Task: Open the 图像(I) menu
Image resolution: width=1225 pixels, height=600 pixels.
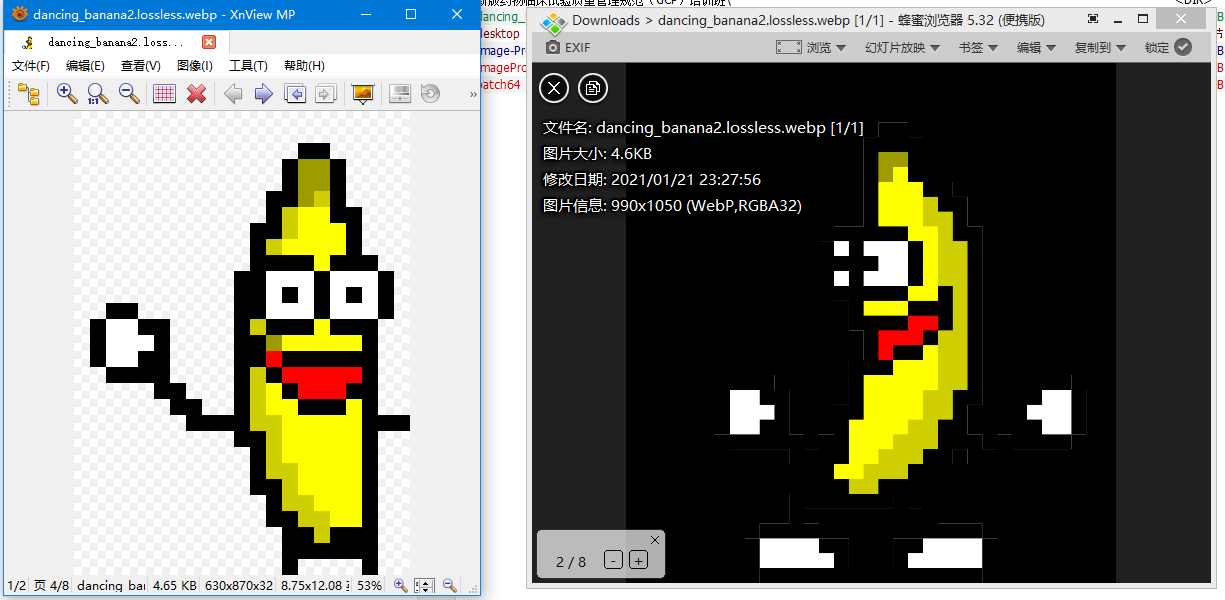Action: [x=195, y=66]
